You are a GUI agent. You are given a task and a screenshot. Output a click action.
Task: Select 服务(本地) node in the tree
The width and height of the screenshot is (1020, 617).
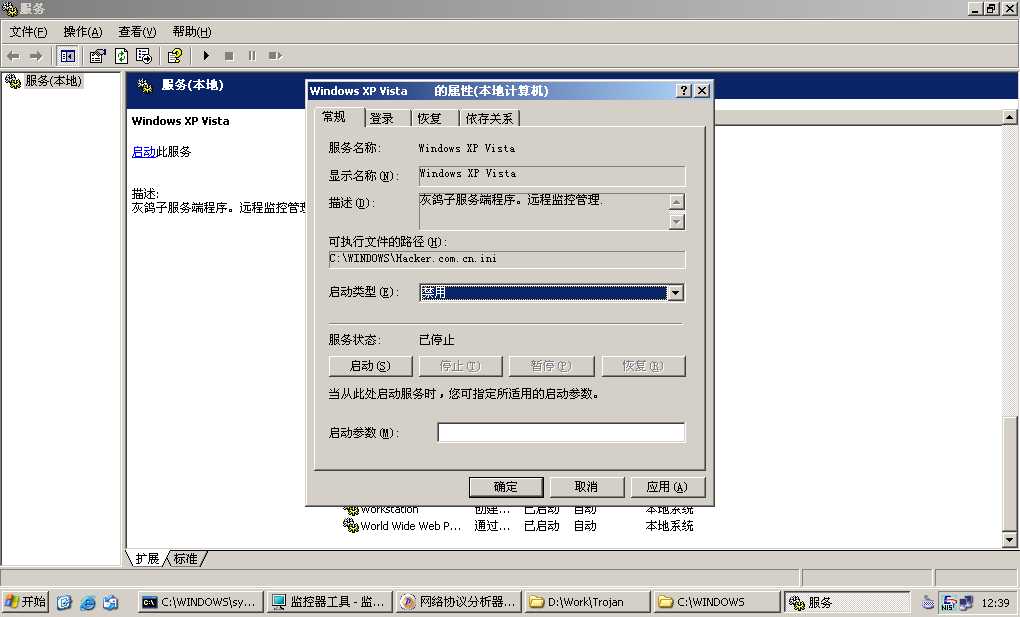(x=53, y=81)
